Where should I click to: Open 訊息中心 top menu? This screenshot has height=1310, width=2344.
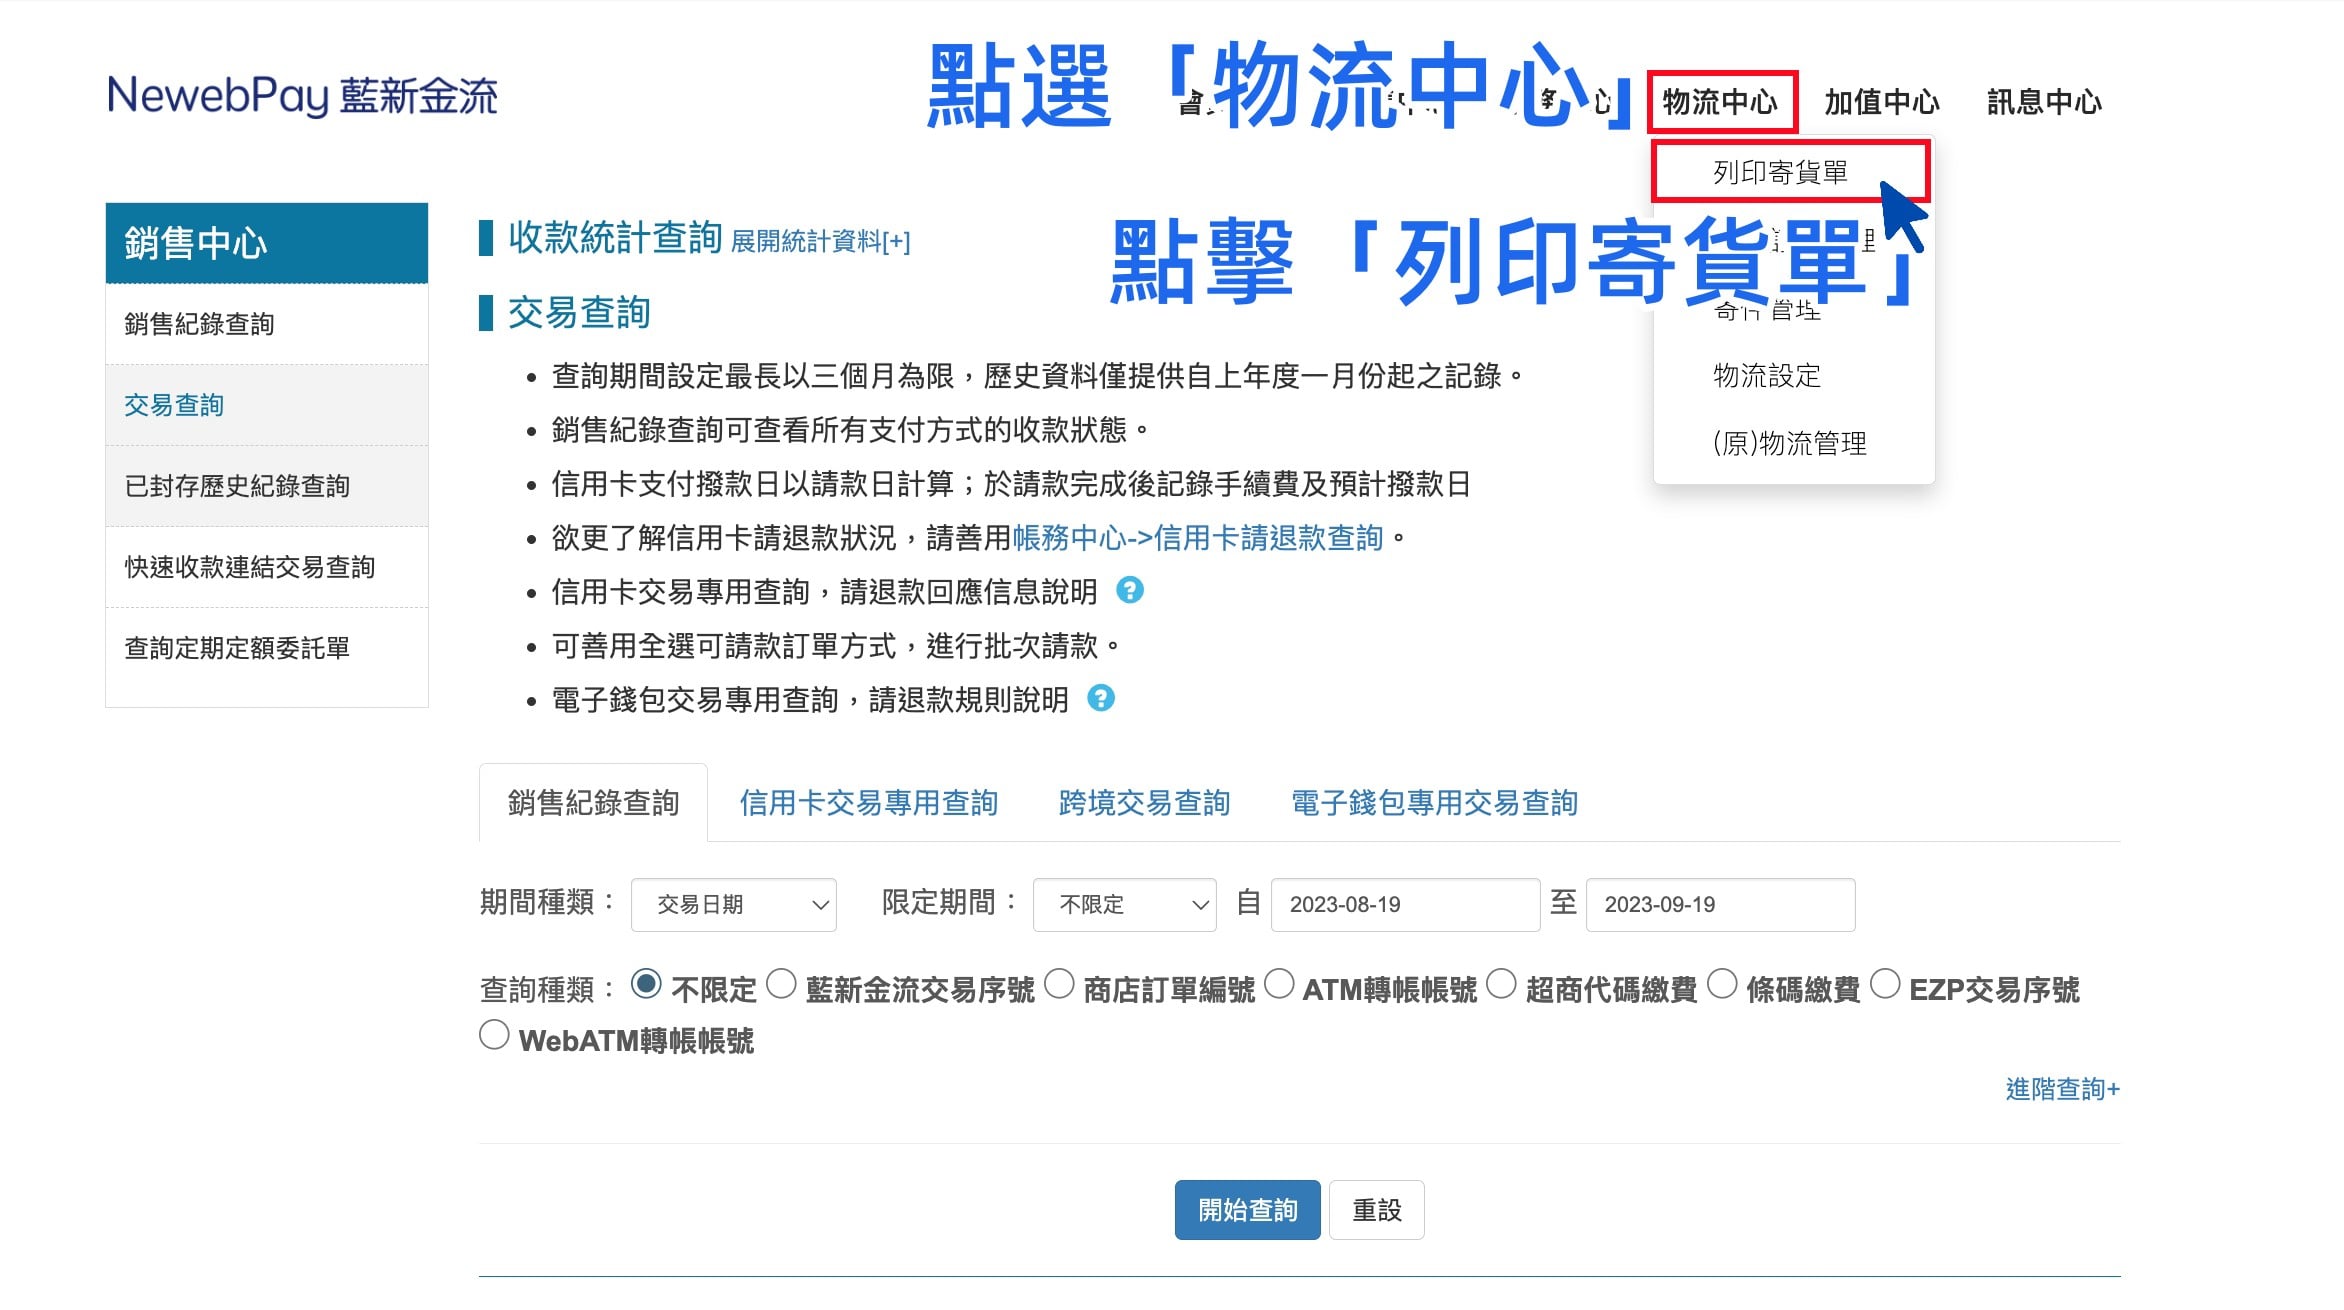[2044, 102]
